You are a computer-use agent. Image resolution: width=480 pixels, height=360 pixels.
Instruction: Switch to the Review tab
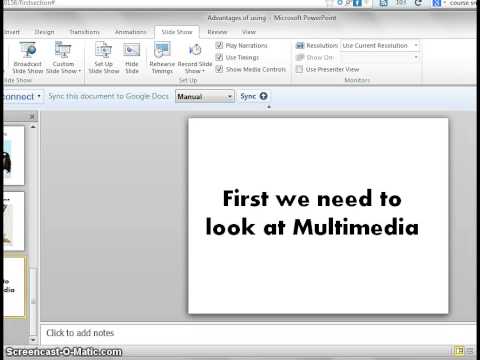(x=217, y=32)
